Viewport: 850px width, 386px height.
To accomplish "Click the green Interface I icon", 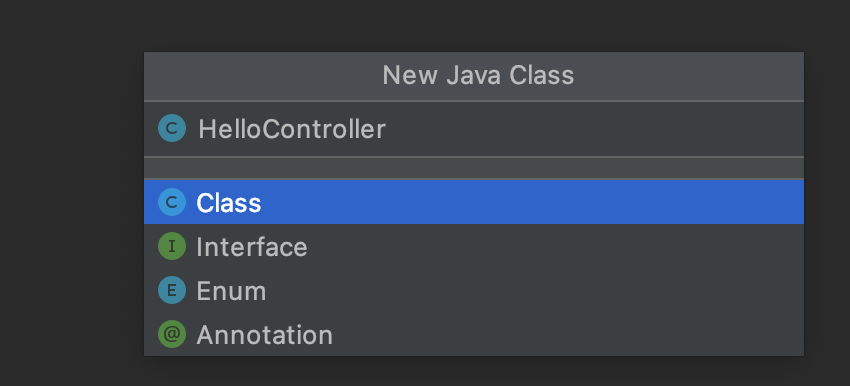I will (172, 247).
